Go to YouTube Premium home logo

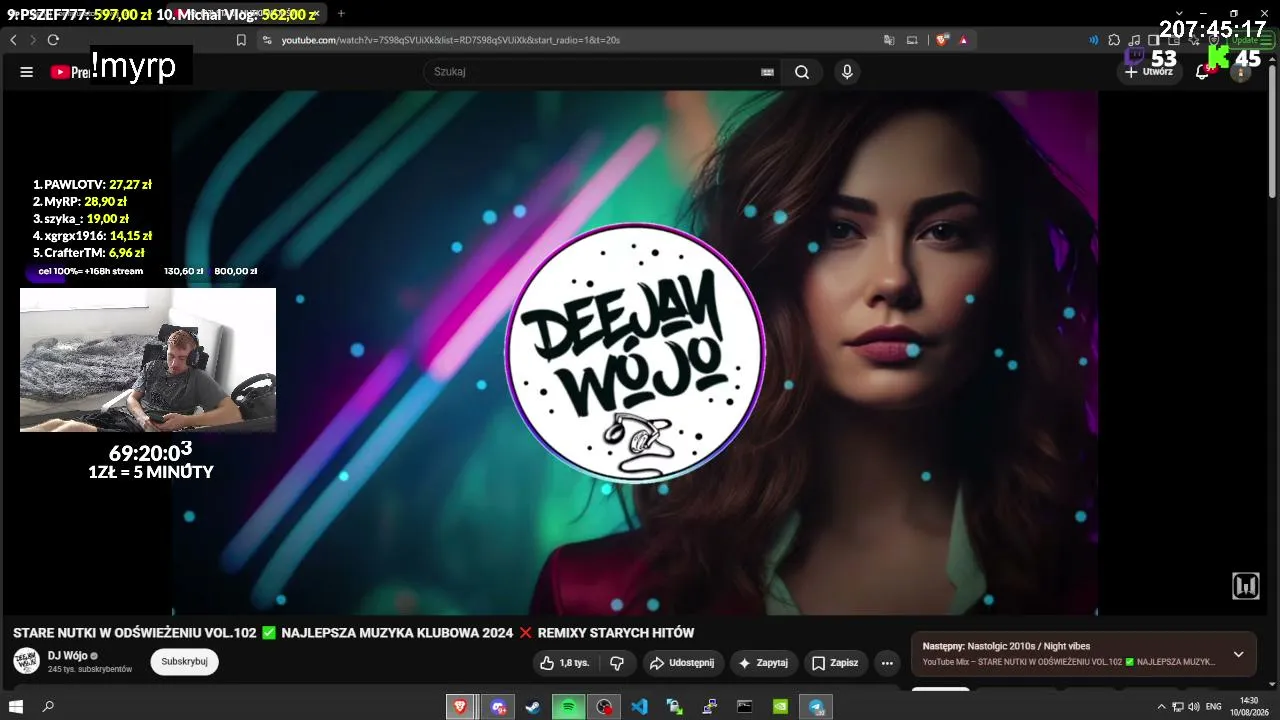[x=70, y=72]
